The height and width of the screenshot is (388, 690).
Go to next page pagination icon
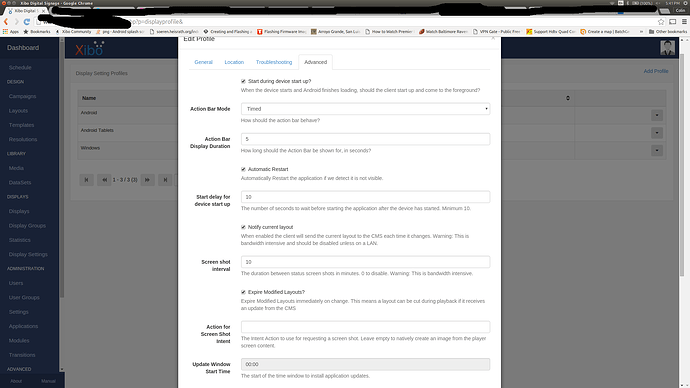(147, 179)
